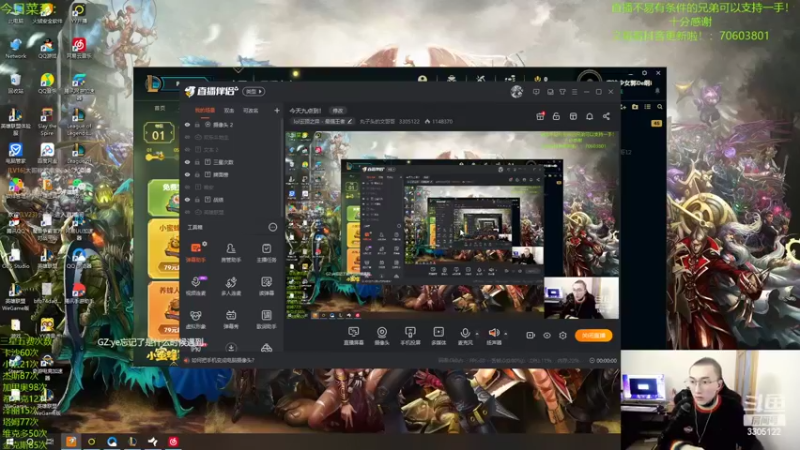Click the 修改 button beside the stream title
Image resolution: width=800 pixels, height=450 pixels.
click(338, 110)
